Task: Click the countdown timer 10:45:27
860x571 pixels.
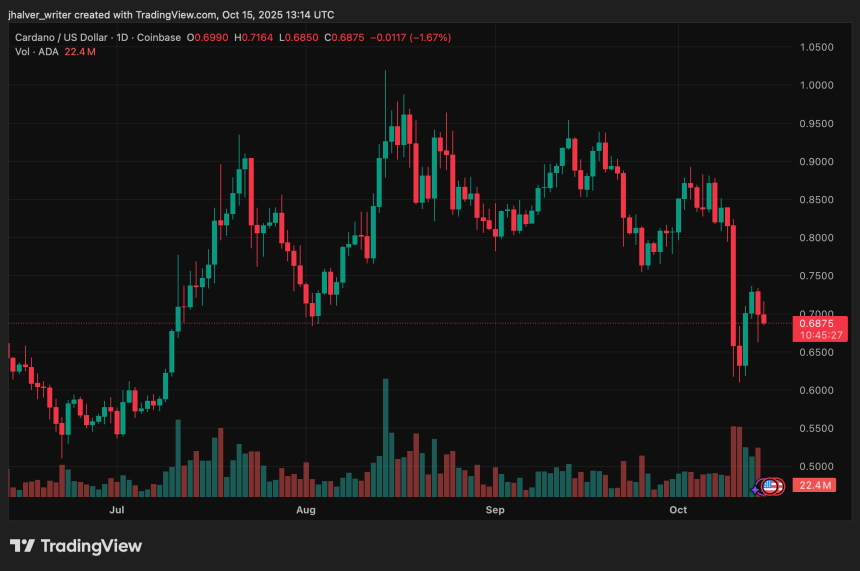Action: [x=819, y=336]
